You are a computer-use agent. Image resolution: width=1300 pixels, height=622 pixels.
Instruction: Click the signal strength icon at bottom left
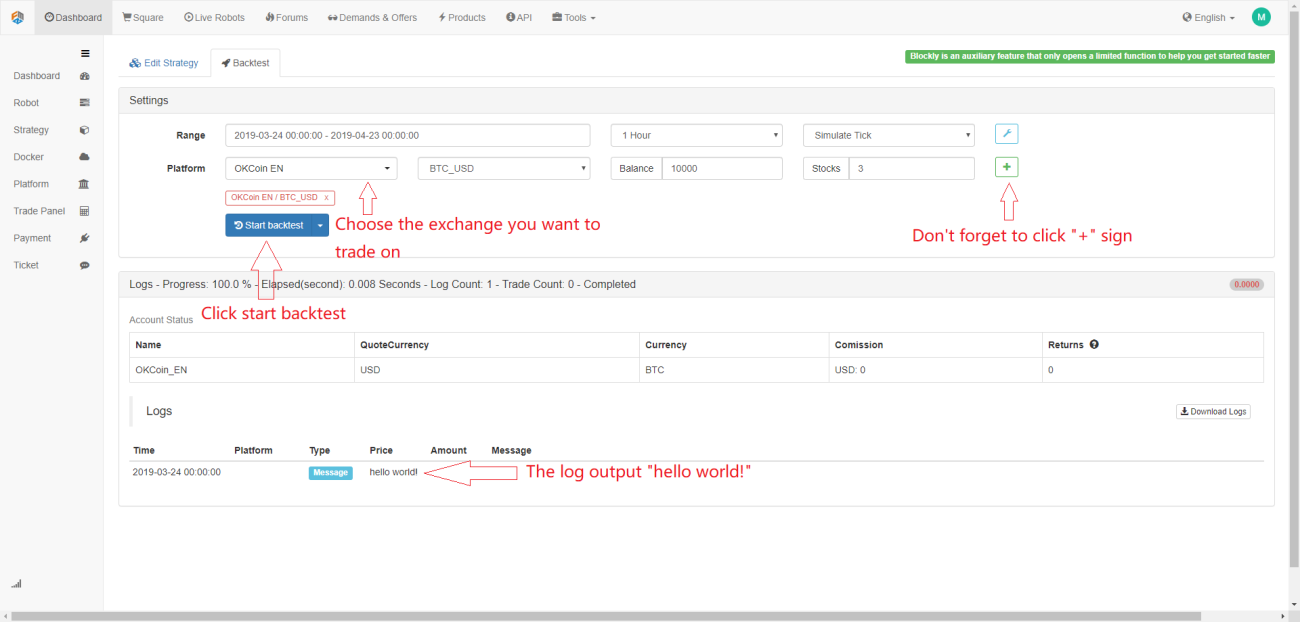click(x=16, y=583)
